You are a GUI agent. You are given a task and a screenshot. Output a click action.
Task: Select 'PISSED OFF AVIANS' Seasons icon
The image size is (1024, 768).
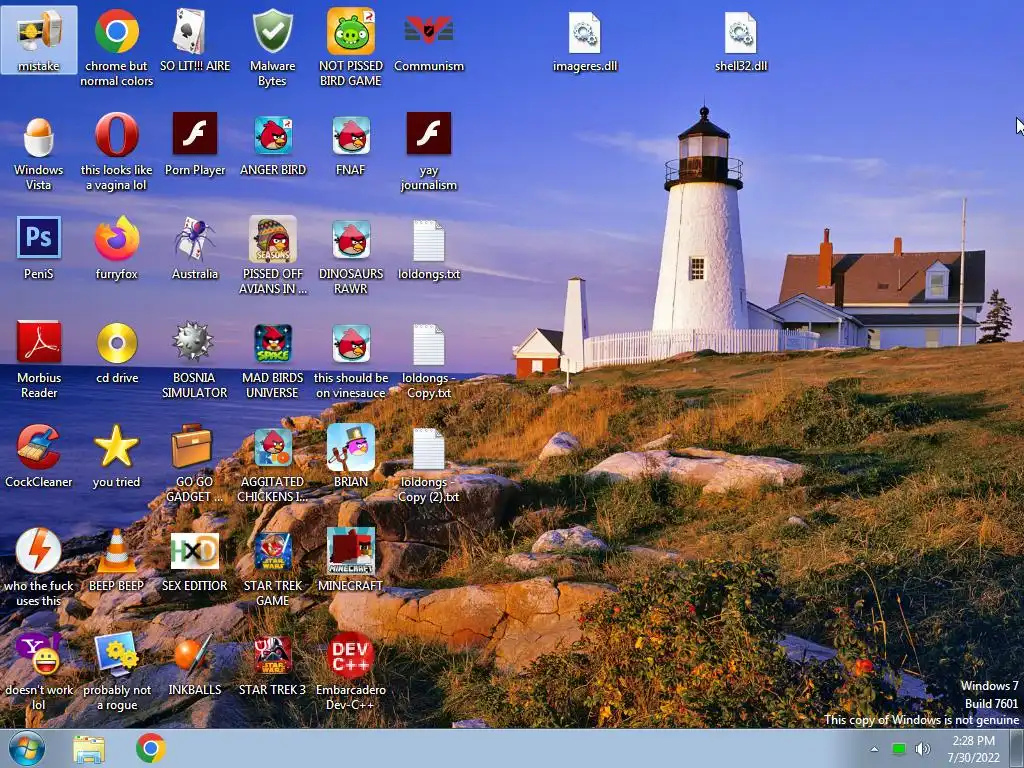click(x=272, y=256)
